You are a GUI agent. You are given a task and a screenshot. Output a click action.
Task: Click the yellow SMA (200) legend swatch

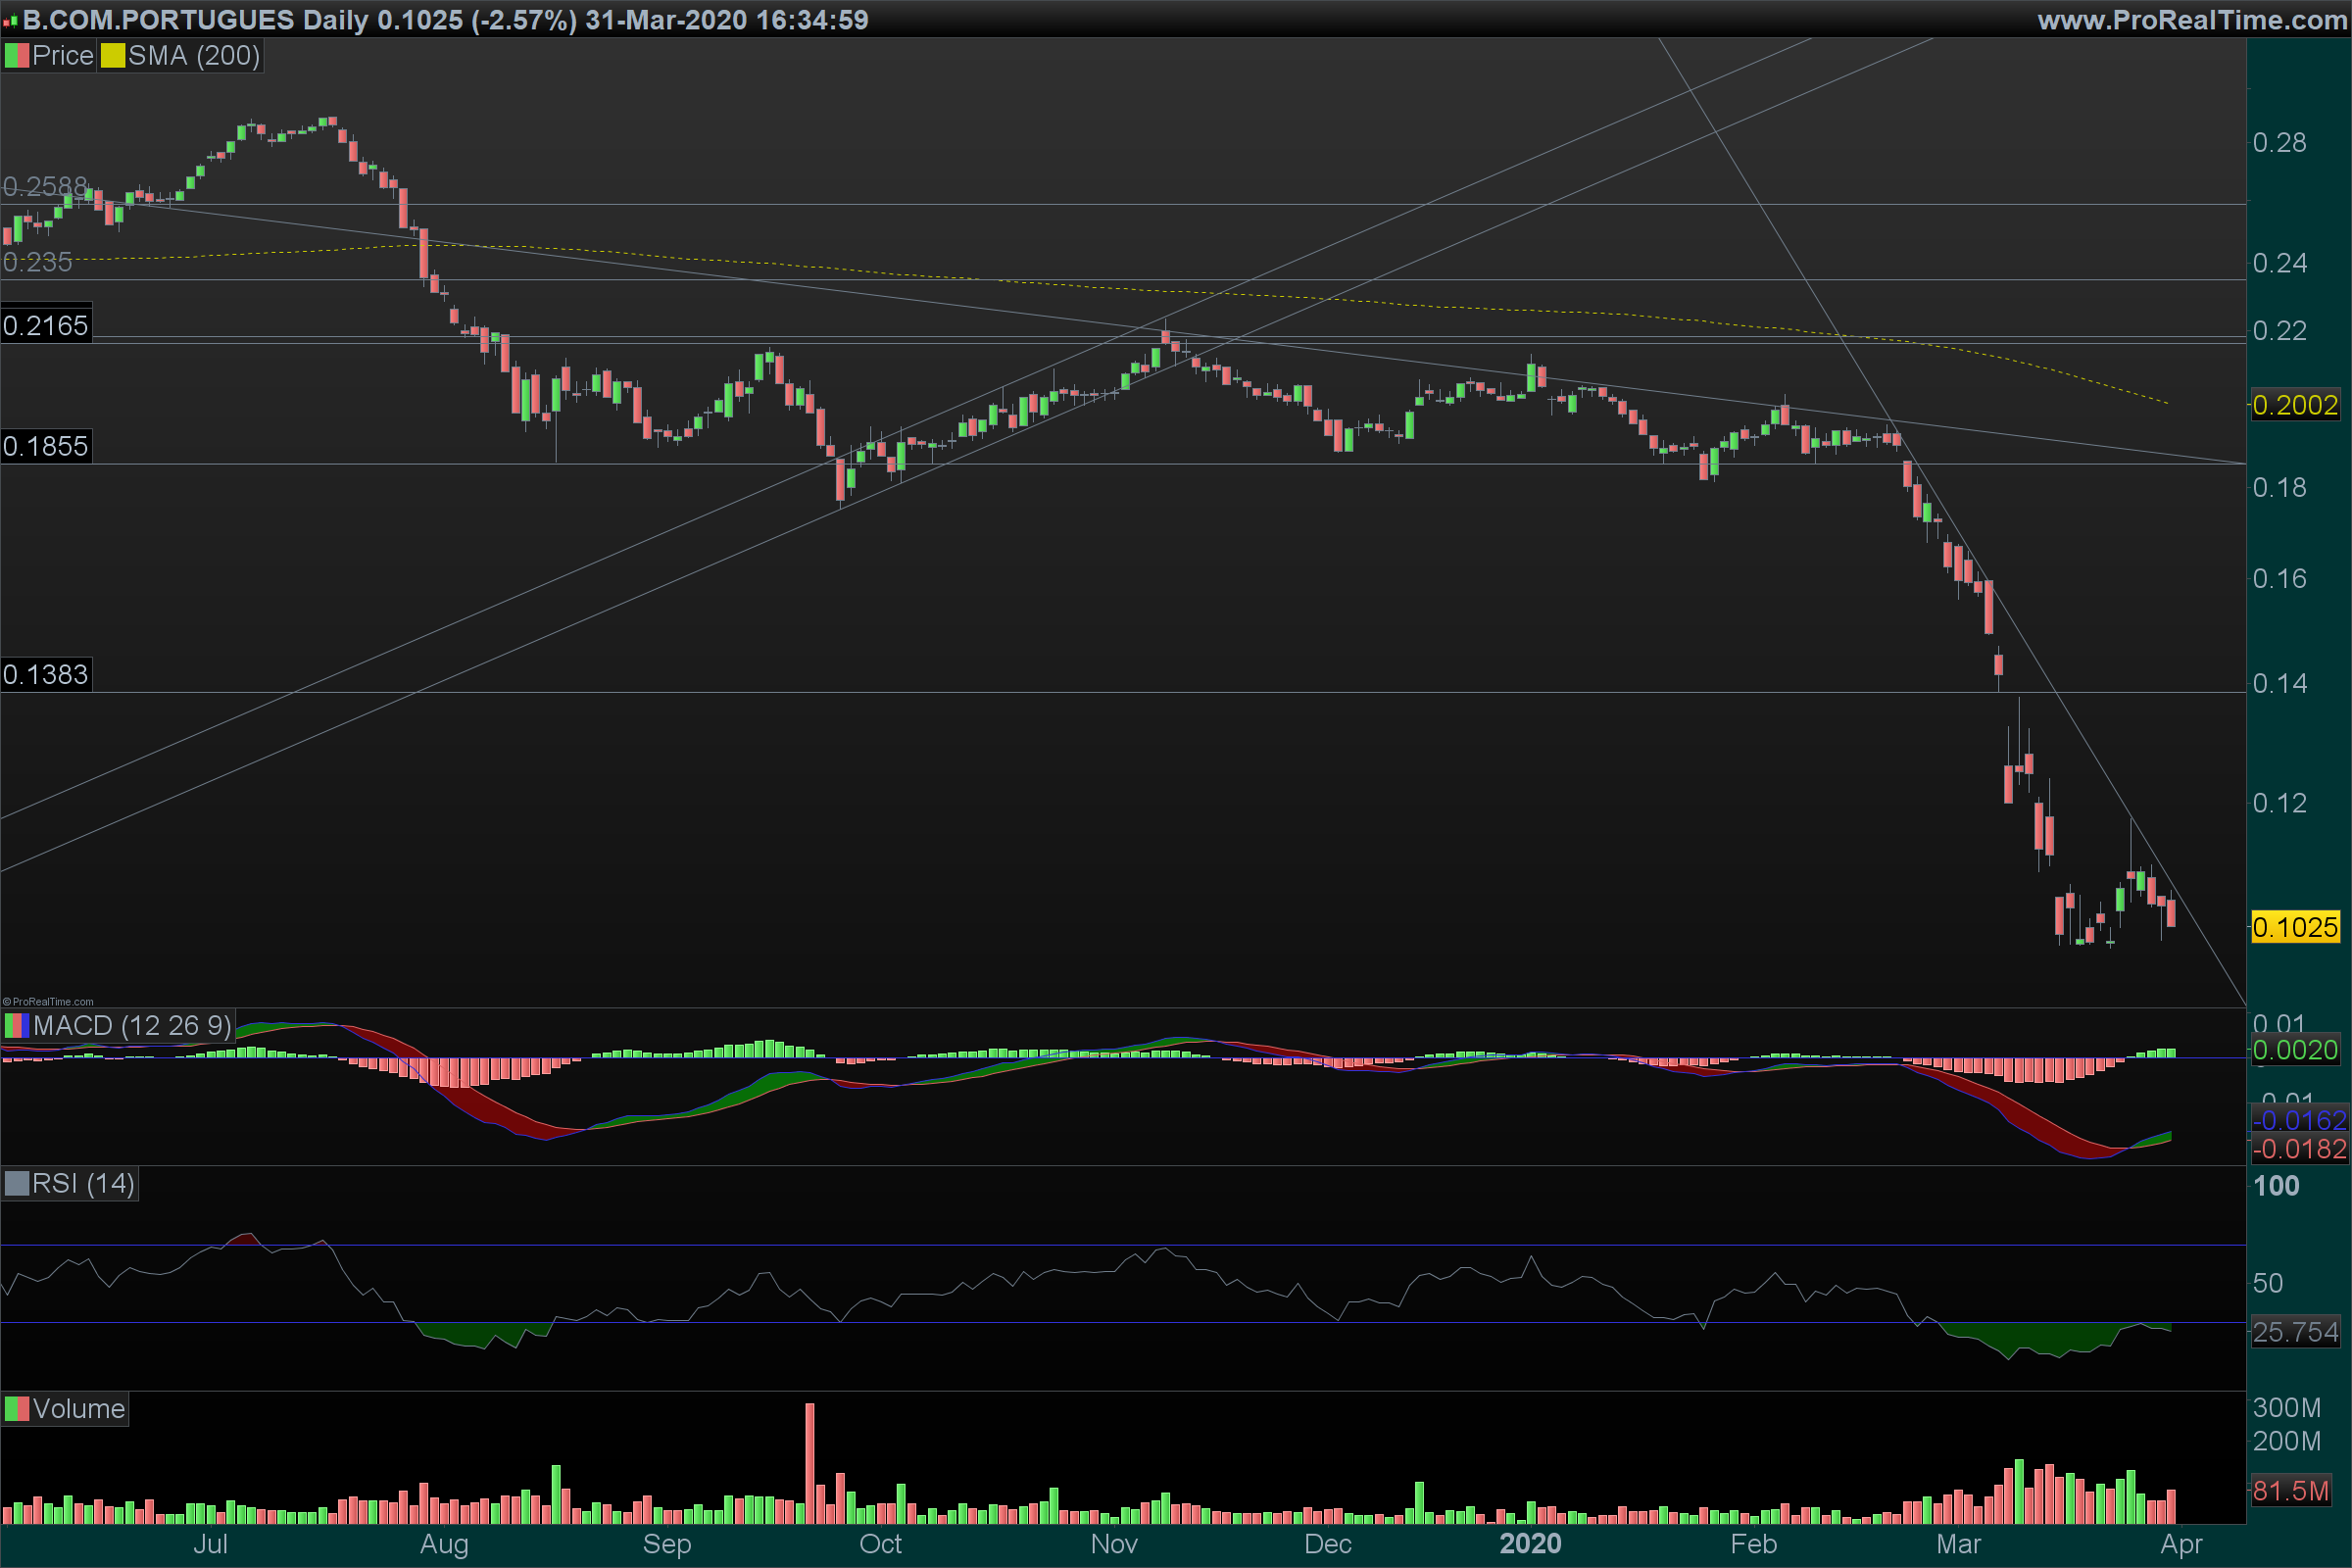pos(113,56)
